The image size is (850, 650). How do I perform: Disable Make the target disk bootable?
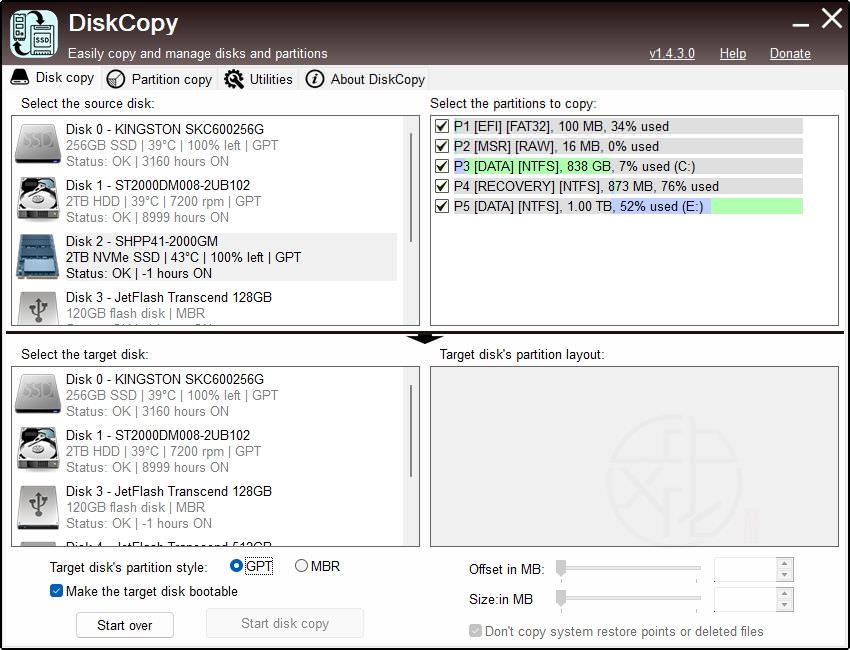57,591
